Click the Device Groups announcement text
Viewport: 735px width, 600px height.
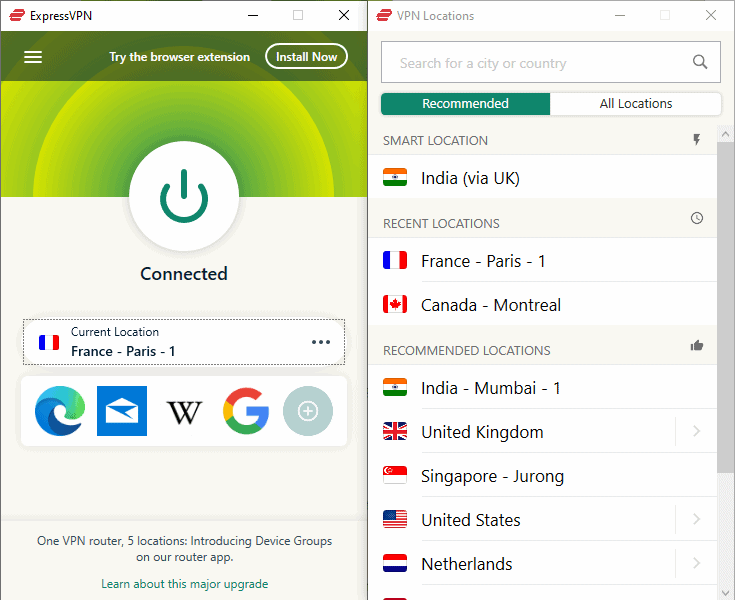(x=185, y=548)
